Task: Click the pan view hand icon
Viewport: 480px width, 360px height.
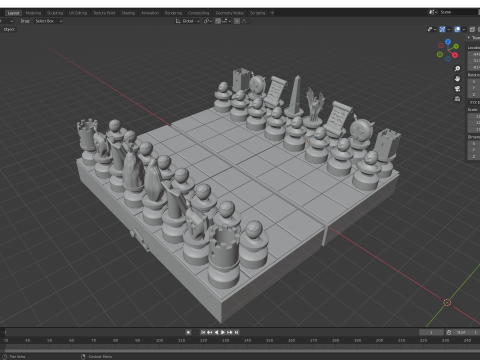Action: click(457, 79)
